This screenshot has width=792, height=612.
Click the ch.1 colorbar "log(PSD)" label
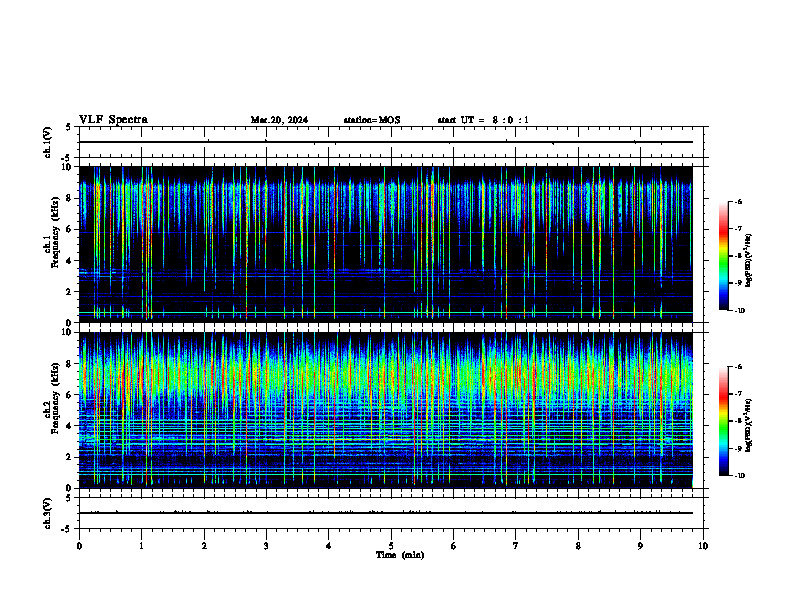point(748,260)
